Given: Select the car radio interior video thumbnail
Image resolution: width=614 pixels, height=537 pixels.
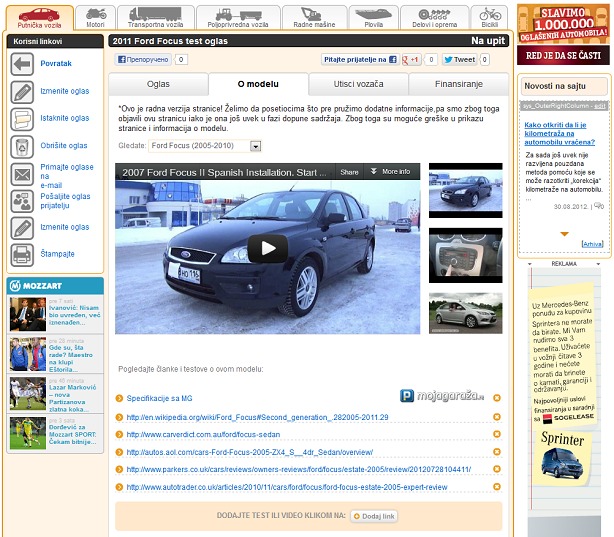Looking at the screenshot, I should pyautogui.click(x=466, y=255).
